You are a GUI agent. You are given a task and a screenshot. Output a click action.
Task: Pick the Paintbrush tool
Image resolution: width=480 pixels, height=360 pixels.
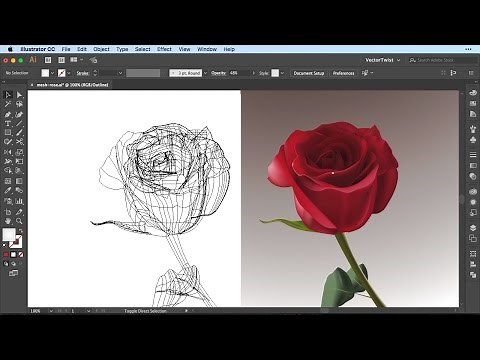tap(19, 133)
